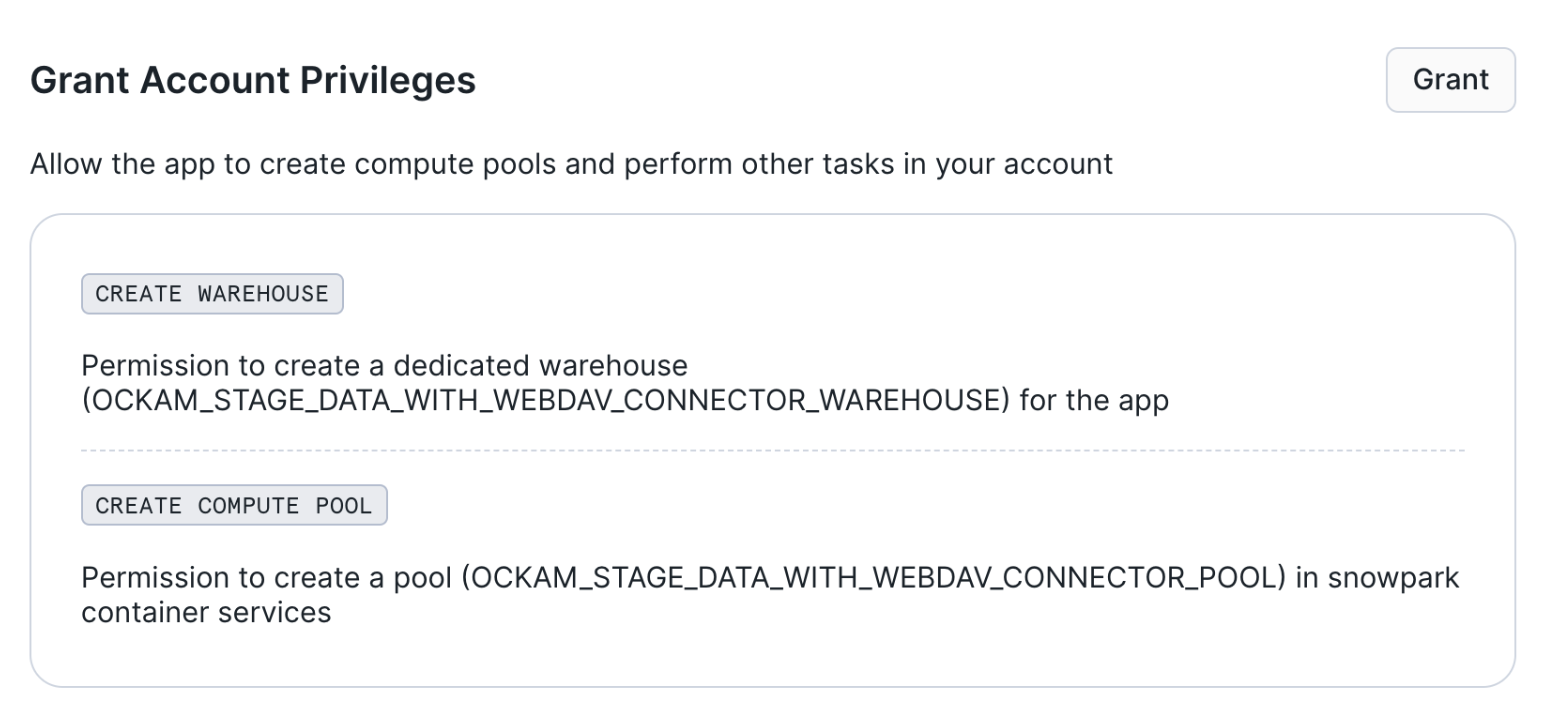This screenshot has width=1554, height=722.
Task: Click the Grant Account Privileges heading
Action: [x=253, y=80]
